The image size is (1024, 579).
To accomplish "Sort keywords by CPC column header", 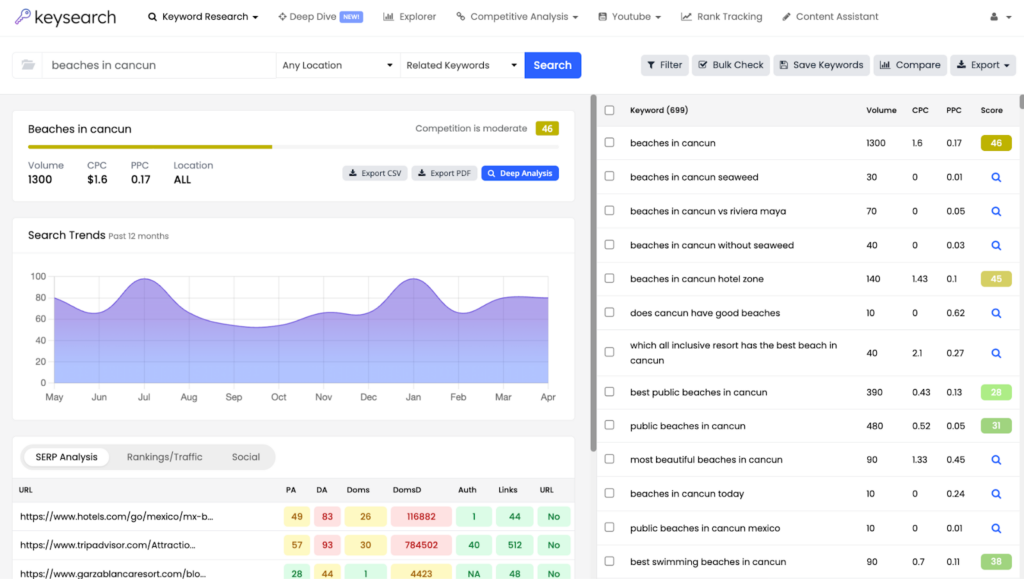I will (920, 110).
